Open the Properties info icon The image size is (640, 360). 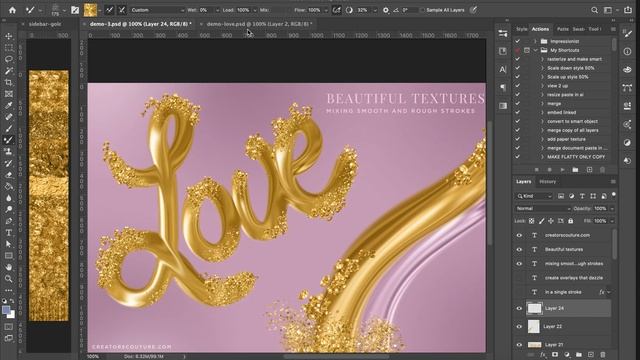click(627, 51)
